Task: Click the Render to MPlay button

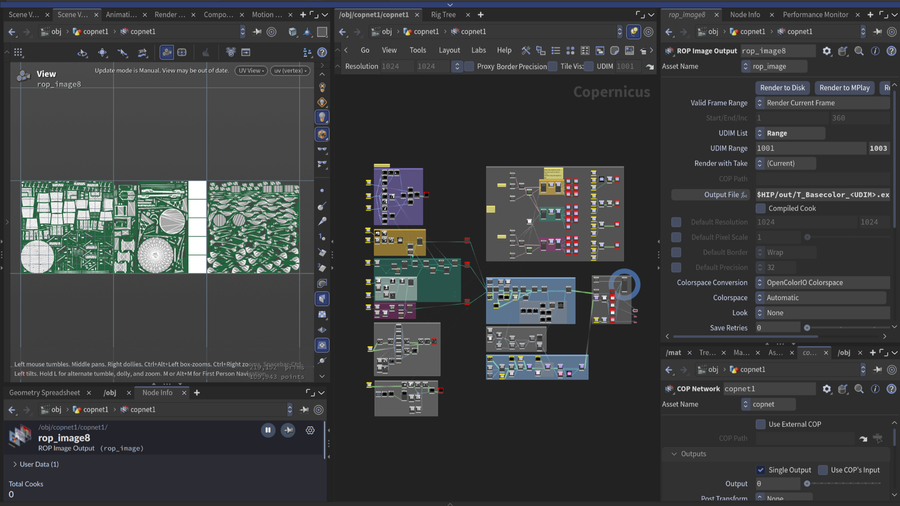Action: click(x=844, y=88)
